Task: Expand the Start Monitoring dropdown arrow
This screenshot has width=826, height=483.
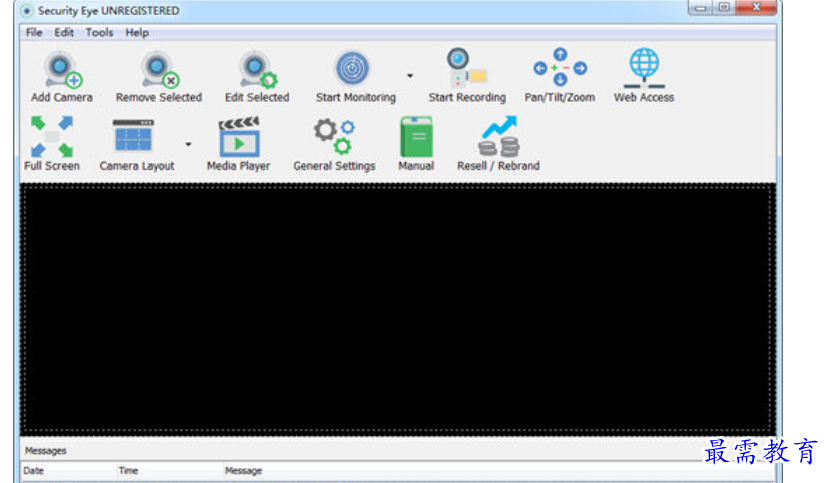Action: 410,76
